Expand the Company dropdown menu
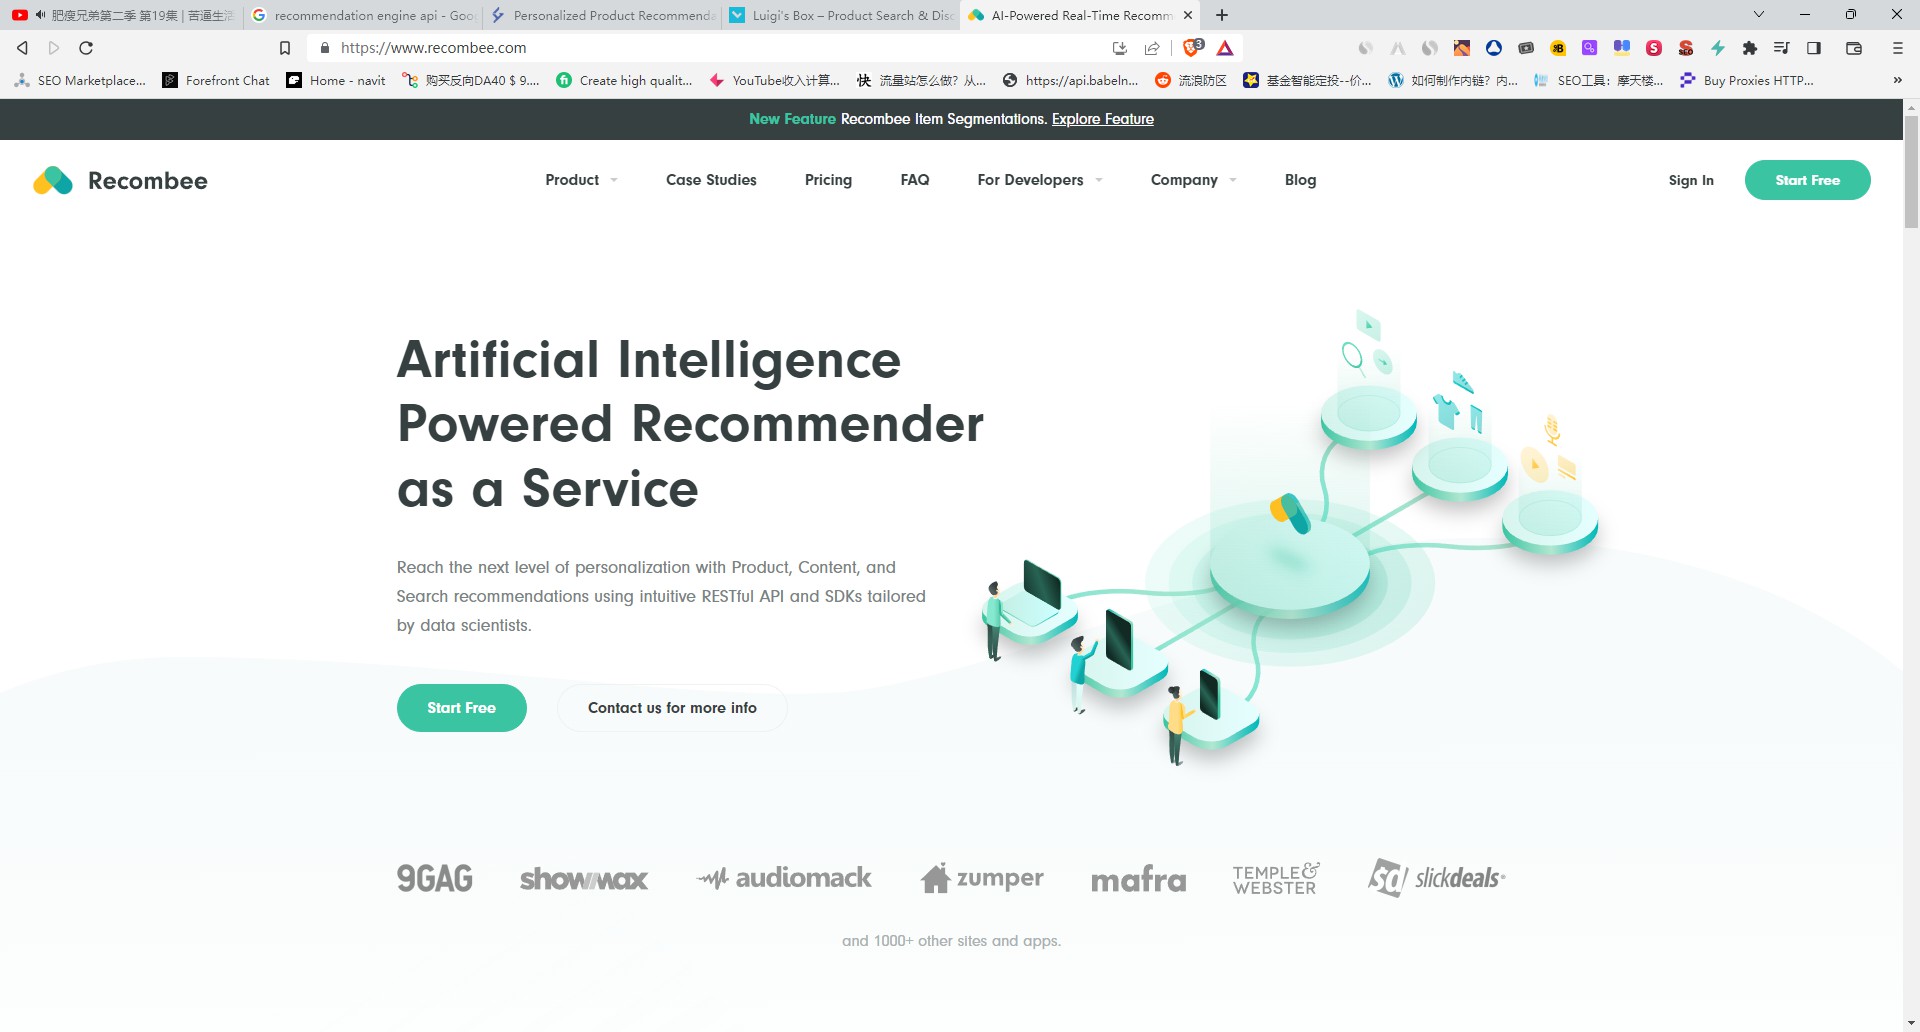1920x1032 pixels. click(1193, 180)
